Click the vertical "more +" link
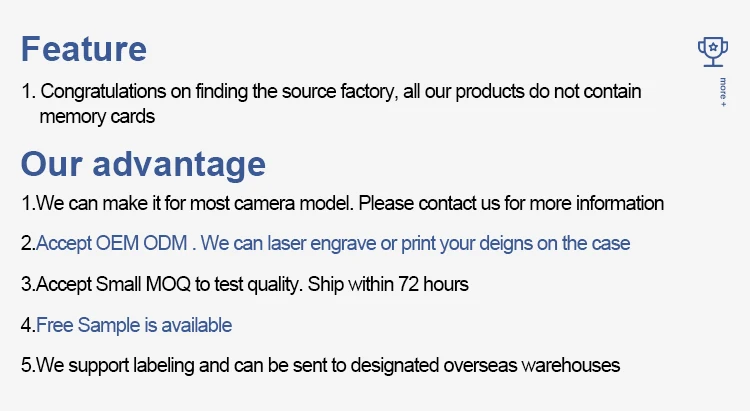This screenshot has height=411, width=750. click(x=722, y=92)
